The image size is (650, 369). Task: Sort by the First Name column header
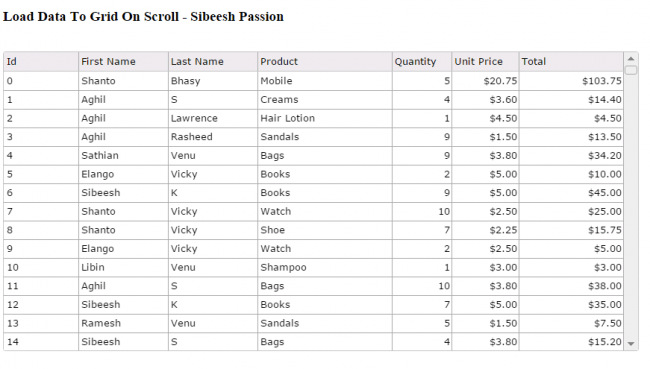(x=123, y=62)
